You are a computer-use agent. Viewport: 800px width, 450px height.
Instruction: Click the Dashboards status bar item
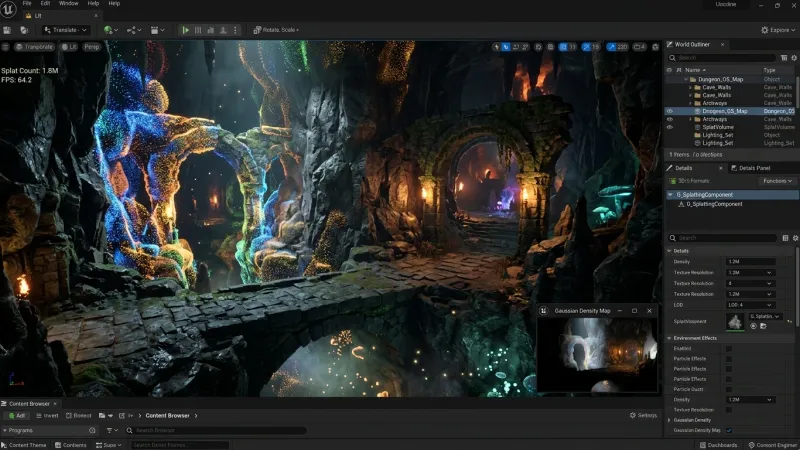718,445
